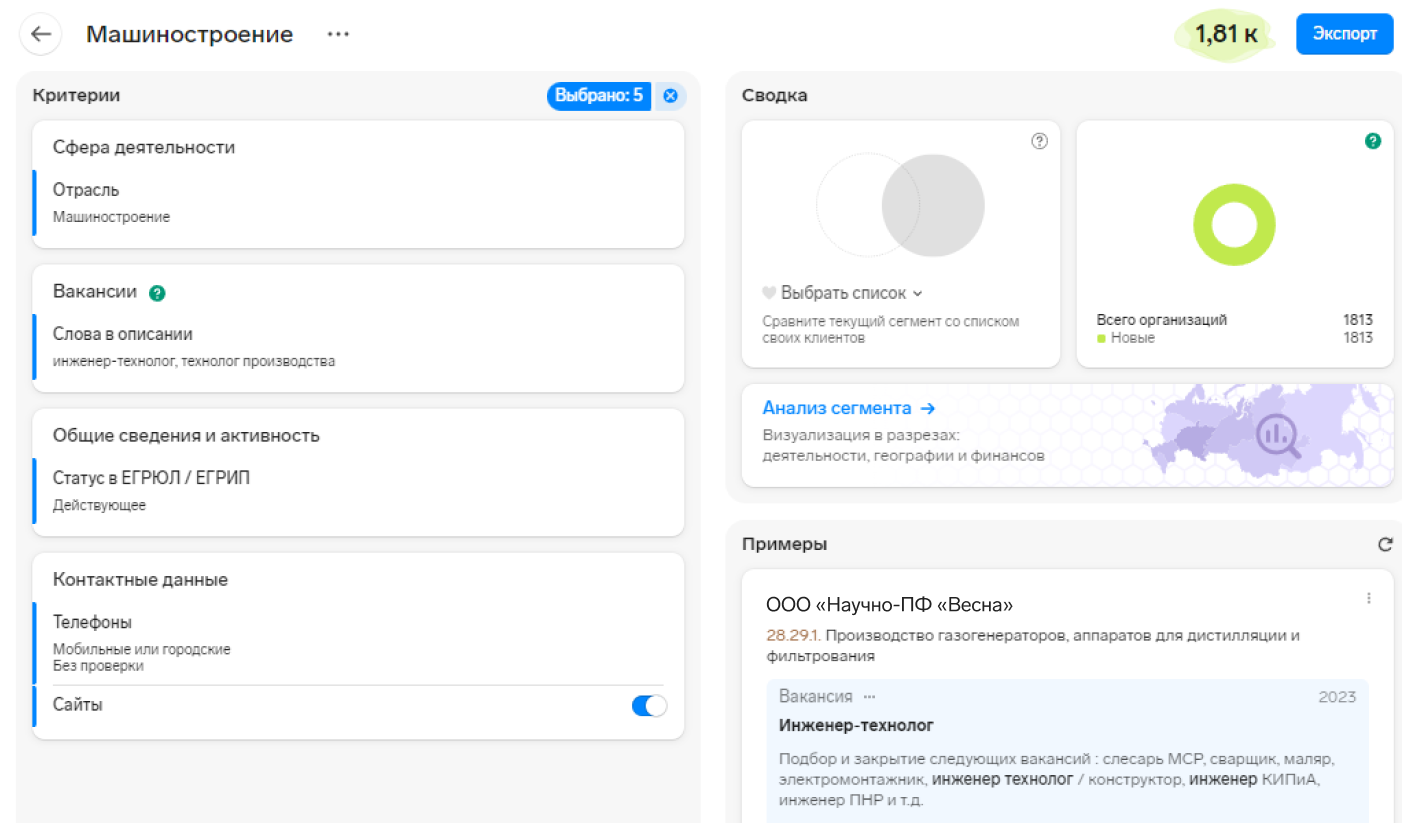Click the back arrow button
This screenshot has width=1418, height=823.
point(41,34)
